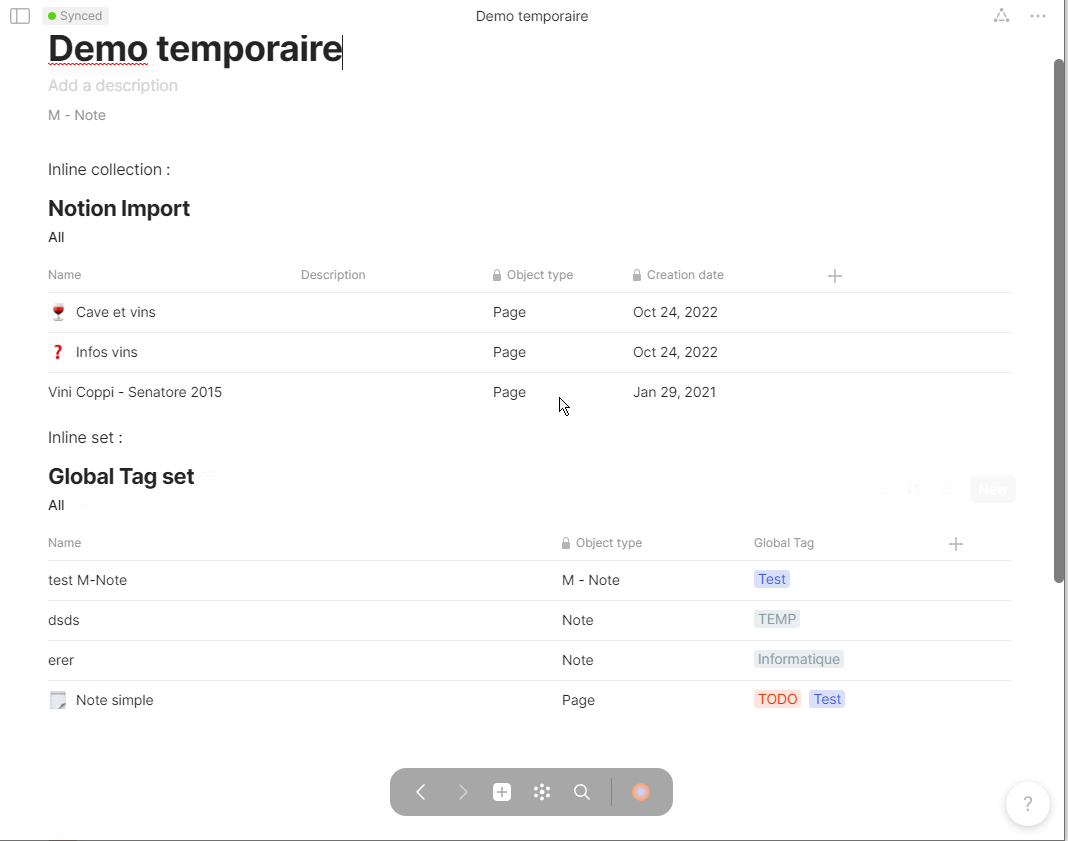Click the TODO tag on Note simple
Image resolution: width=1068 pixels, height=841 pixels.
(777, 699)
